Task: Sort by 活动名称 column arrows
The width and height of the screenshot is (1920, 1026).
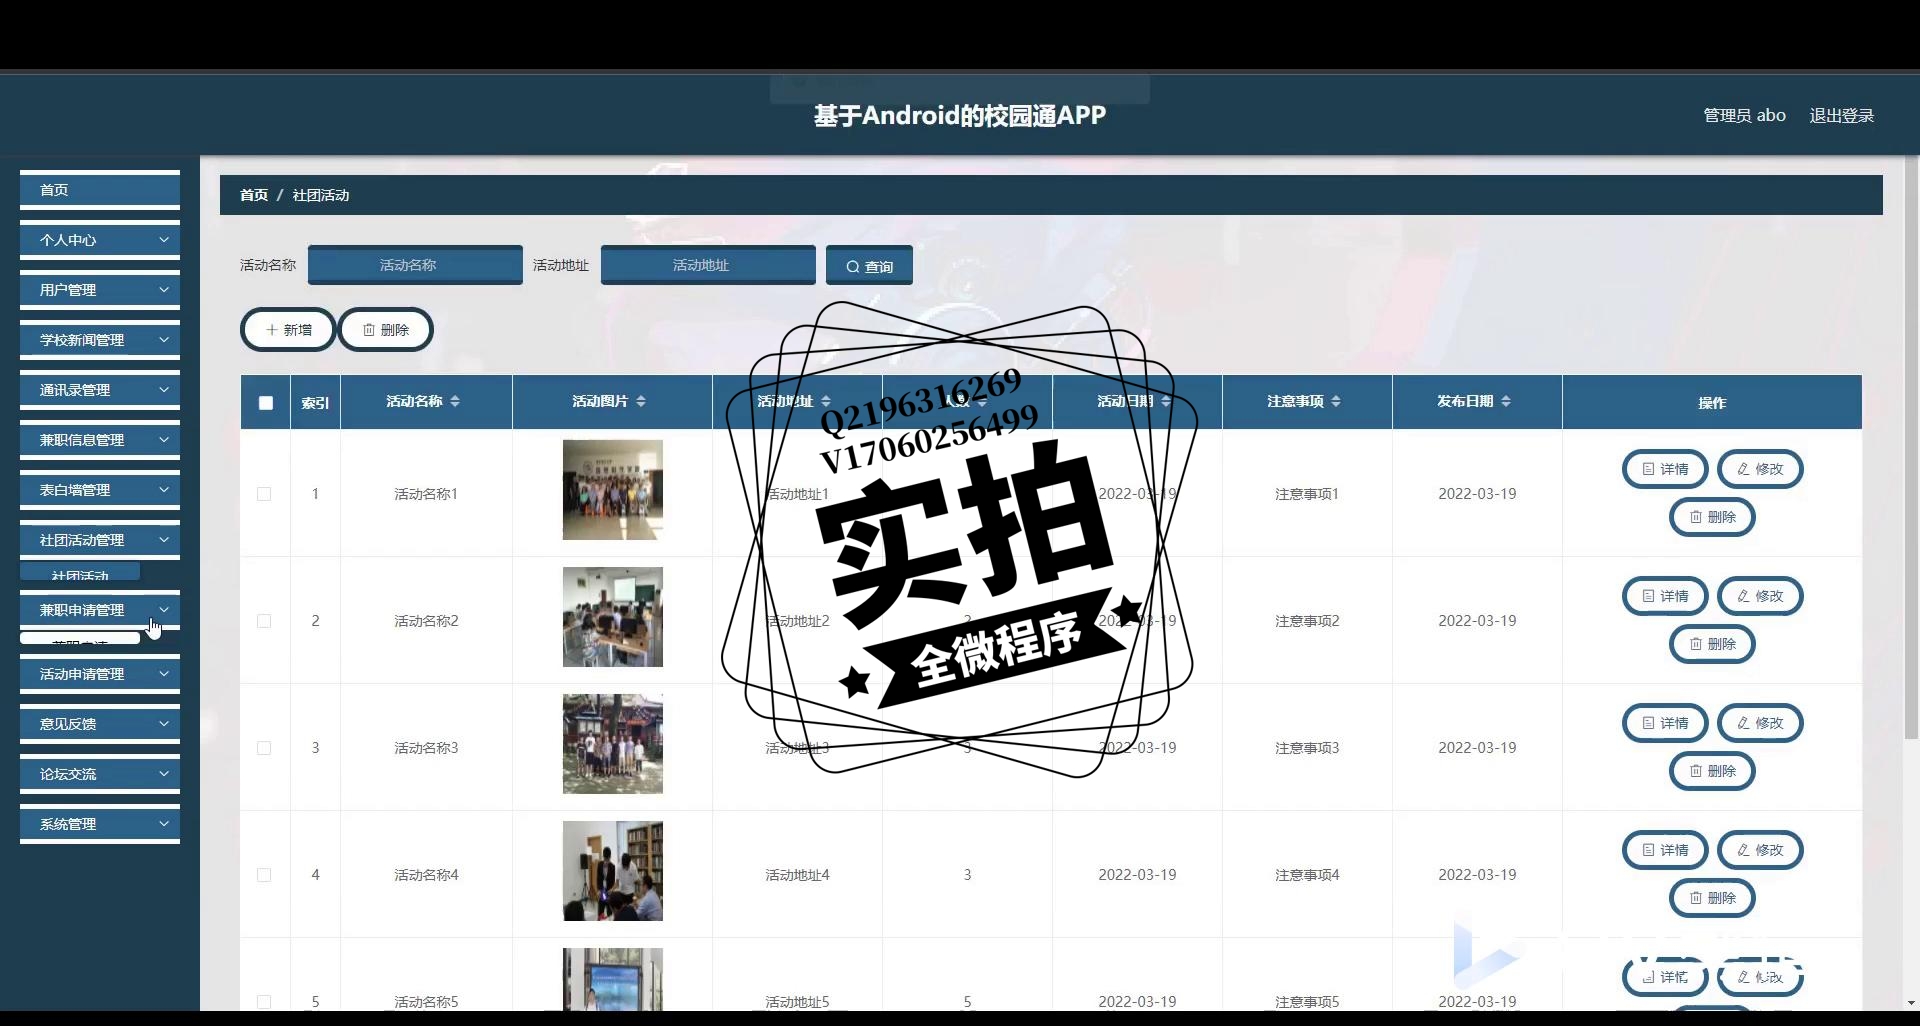Action: click(x=455, y=401)
